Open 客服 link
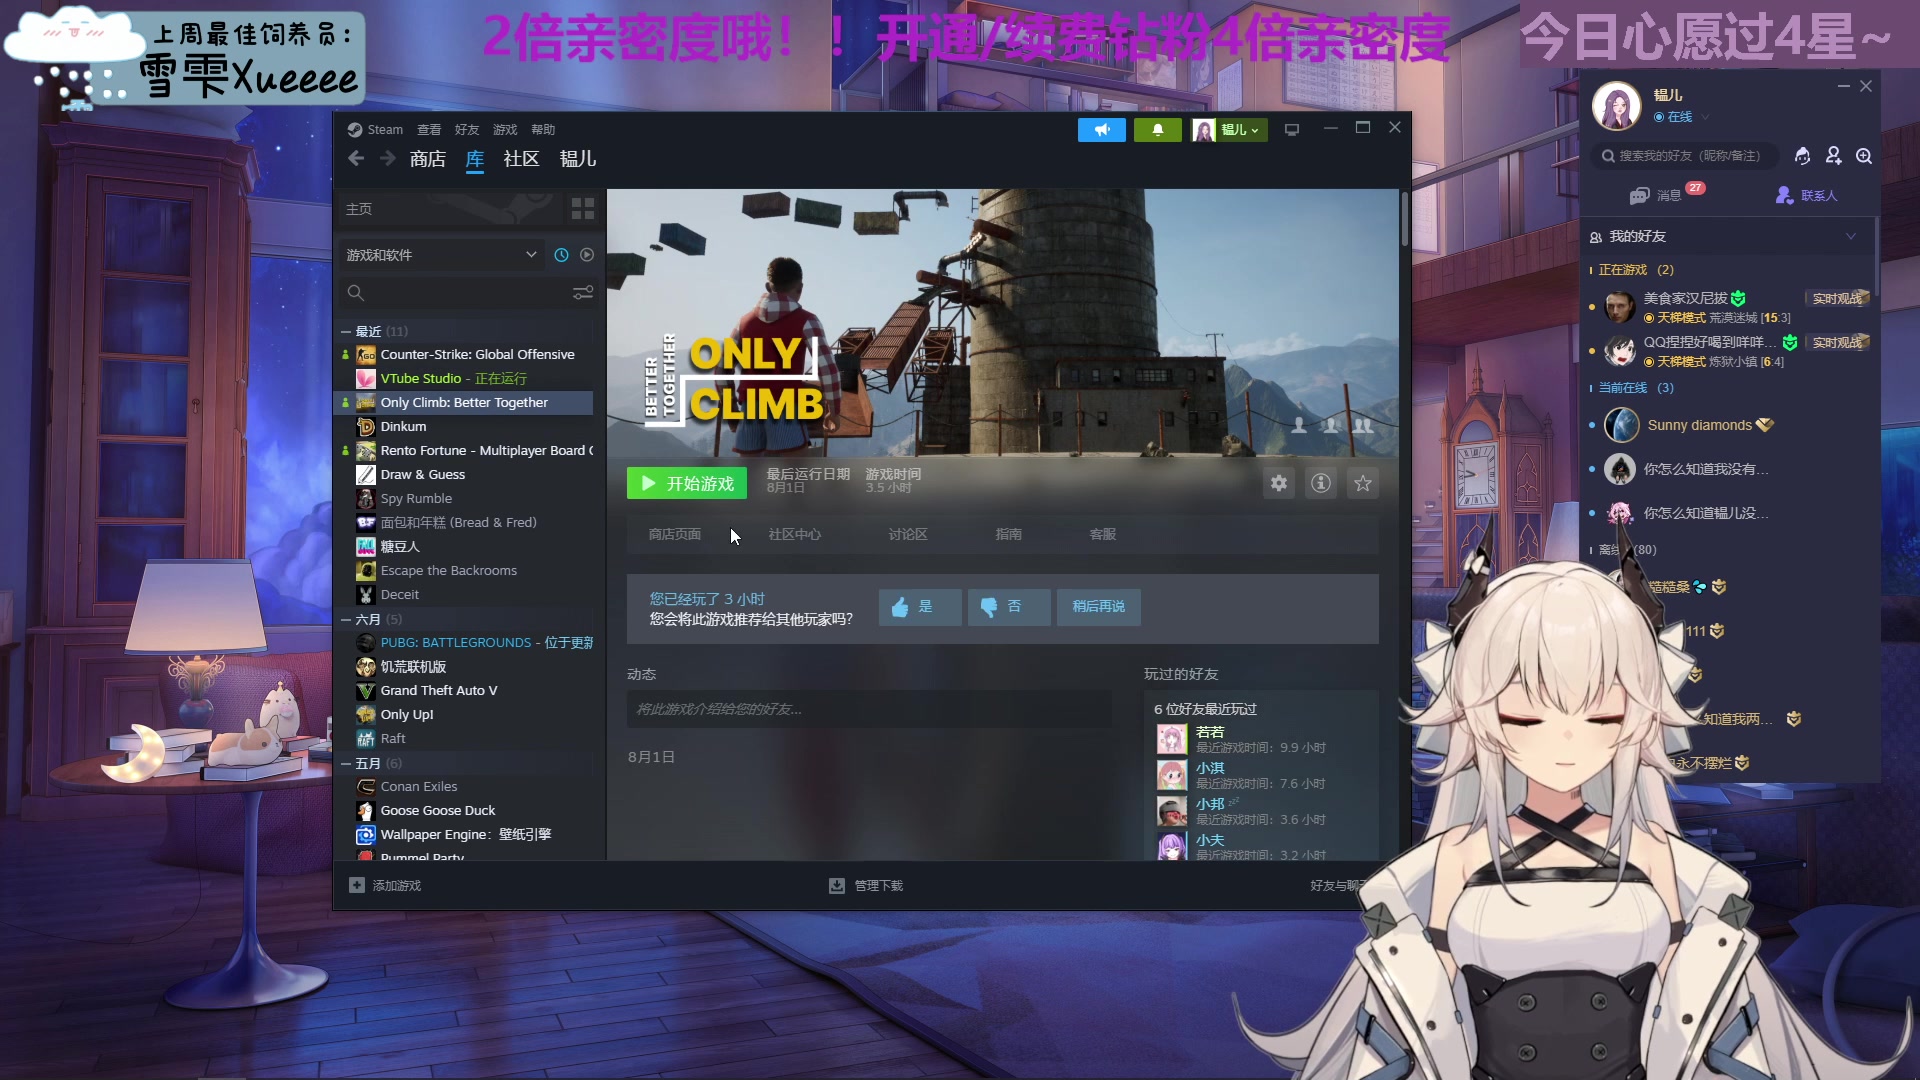 (x=1103, y=535)
